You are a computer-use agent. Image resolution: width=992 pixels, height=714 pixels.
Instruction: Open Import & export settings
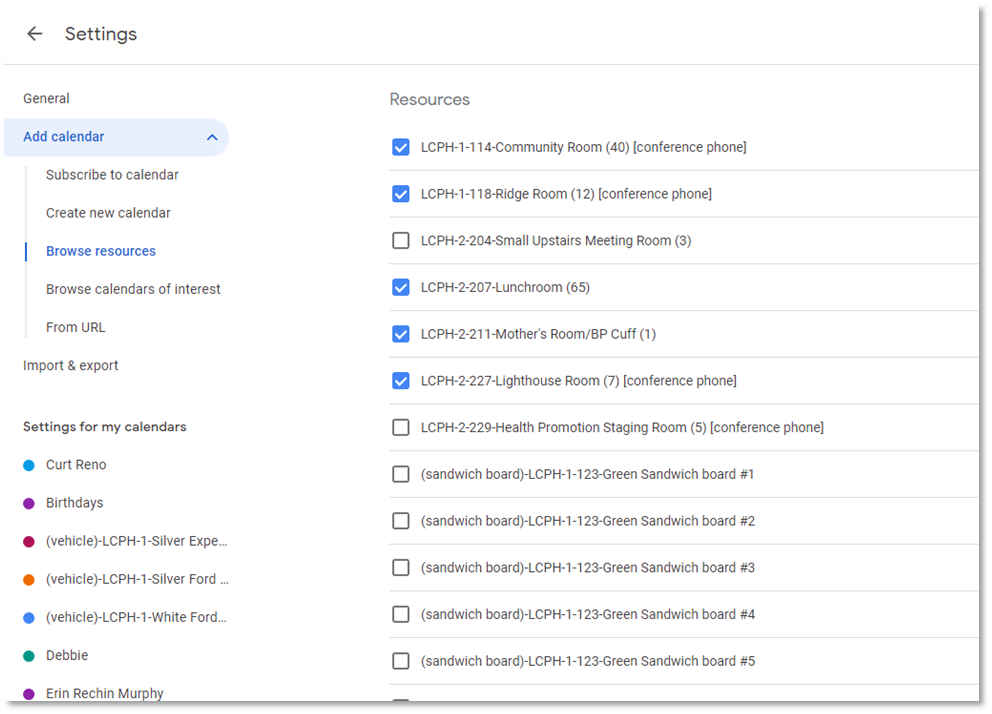(x=71, y=366)
